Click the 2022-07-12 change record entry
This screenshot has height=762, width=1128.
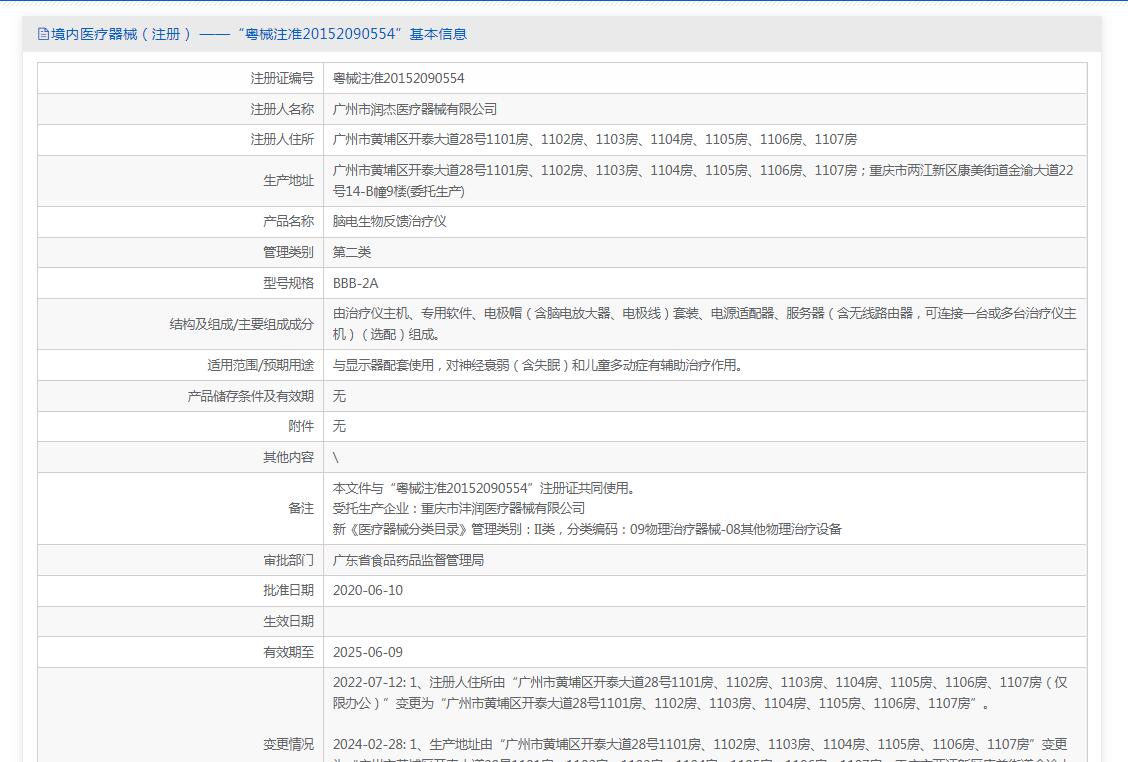pos(699,692)
